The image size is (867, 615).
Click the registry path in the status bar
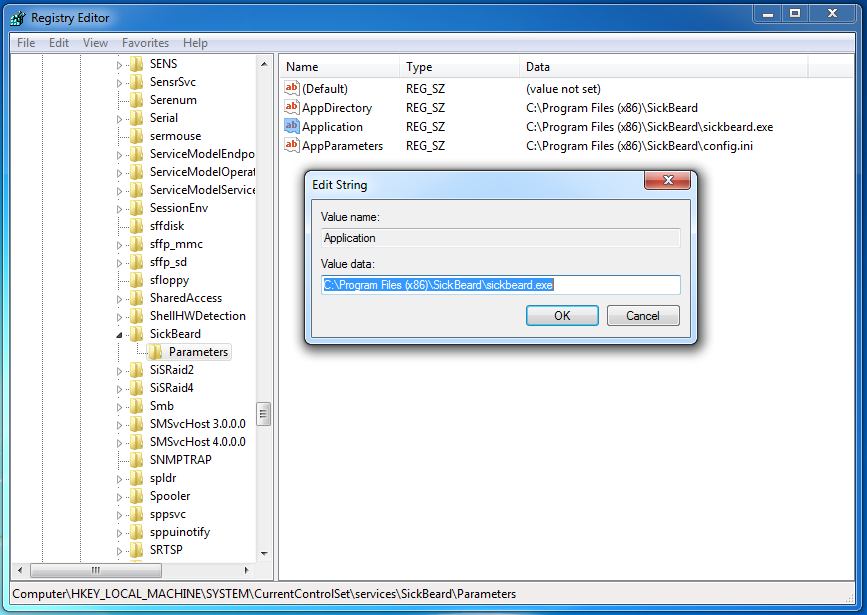(x=264, y=594)
